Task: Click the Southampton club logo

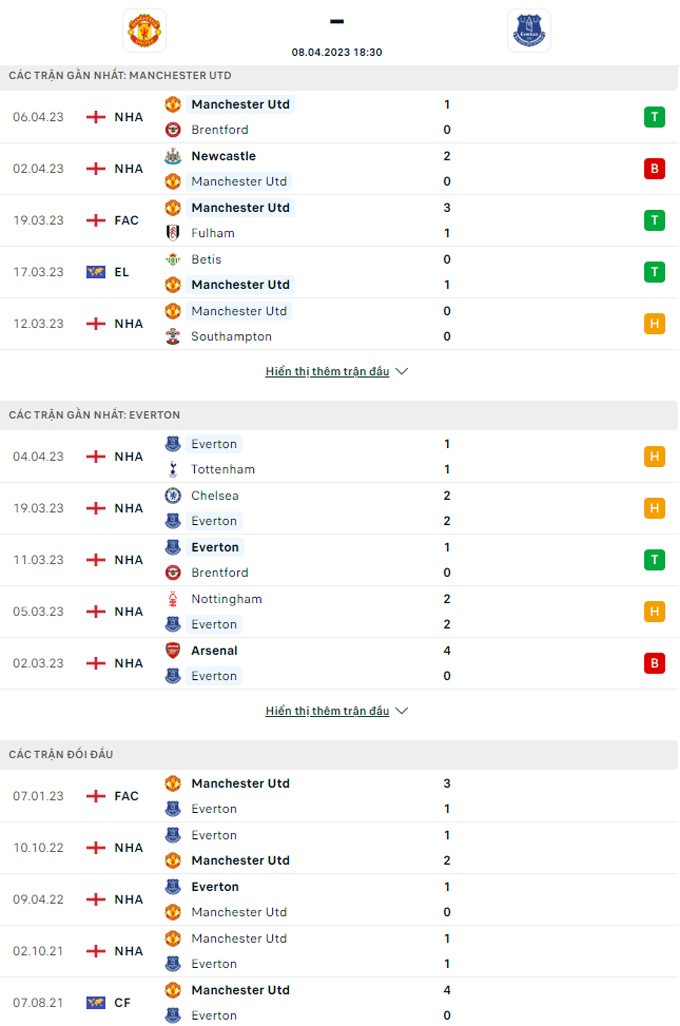Action: 173,337
